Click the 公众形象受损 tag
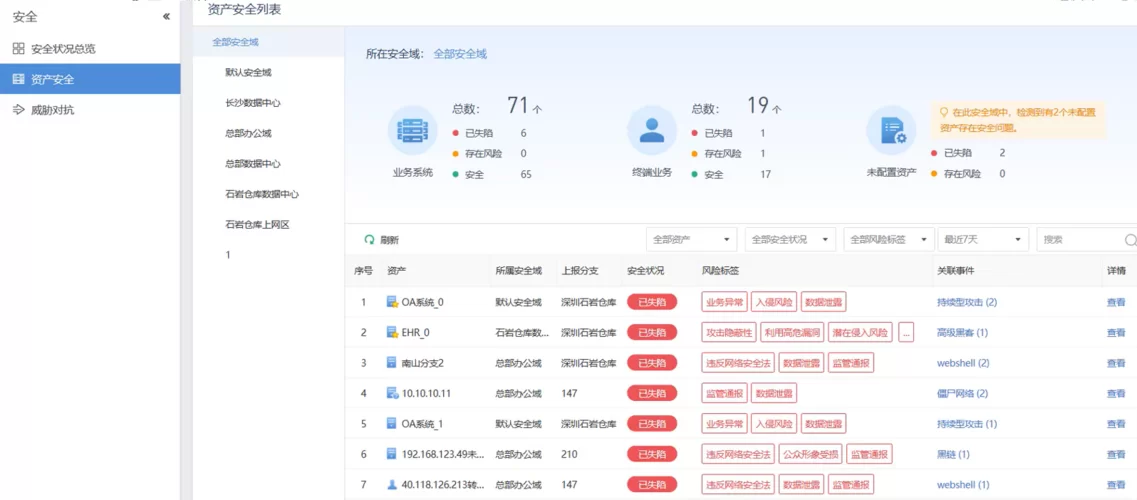Screen dimensions: 1137x500 [811, 454]
